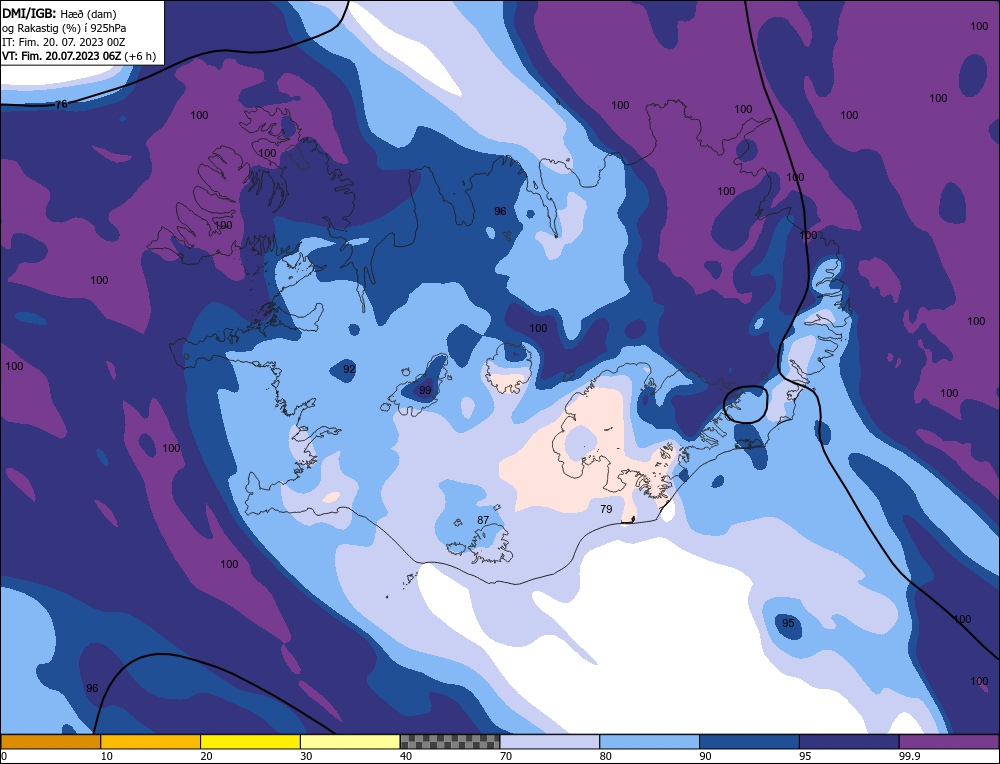Click the 'og Rakastig (%) í 925hPa' line
This screenshot has height=764, width=1000.
pos(64,28)
